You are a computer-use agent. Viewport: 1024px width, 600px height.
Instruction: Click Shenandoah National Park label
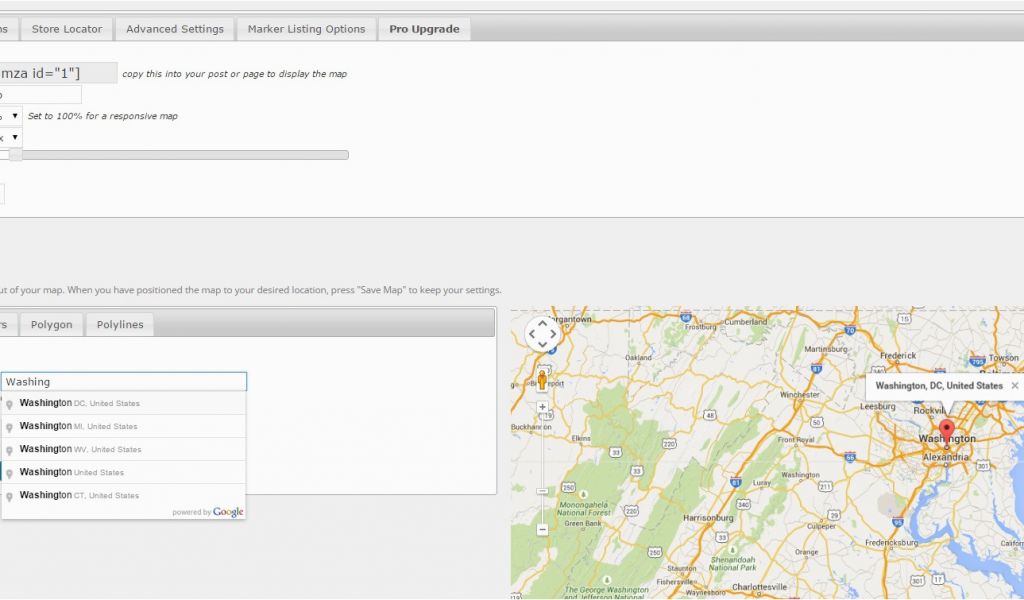click(732, 564)
